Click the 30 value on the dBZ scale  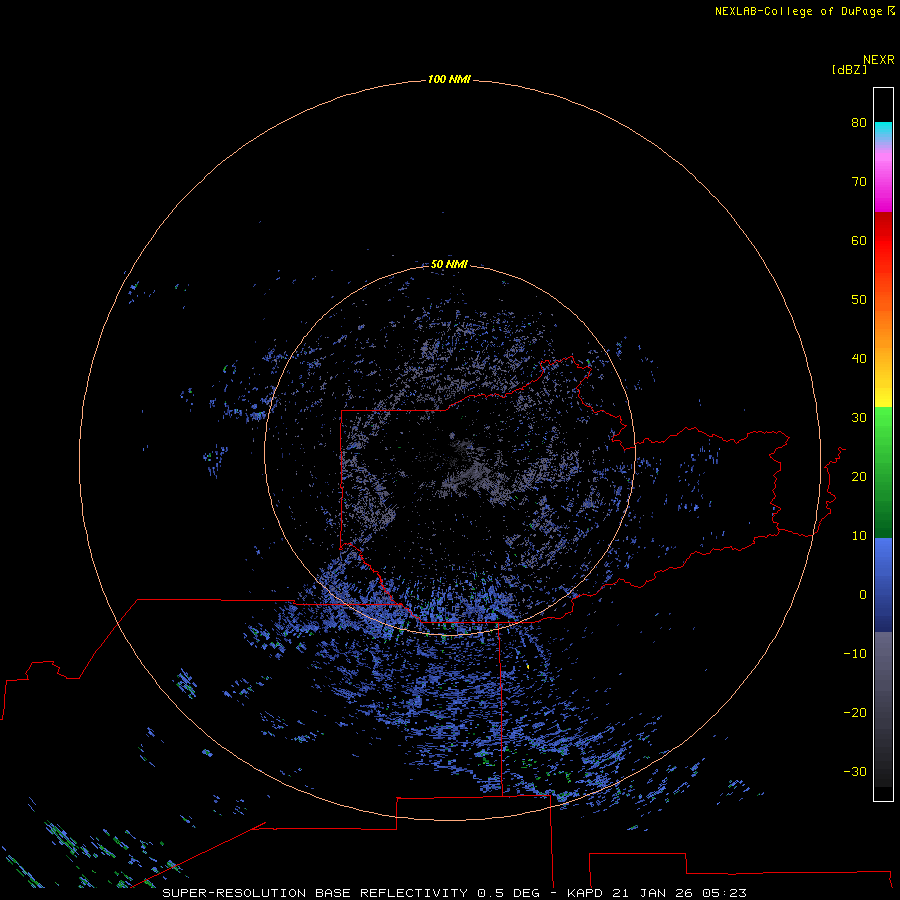coord(859,417)
